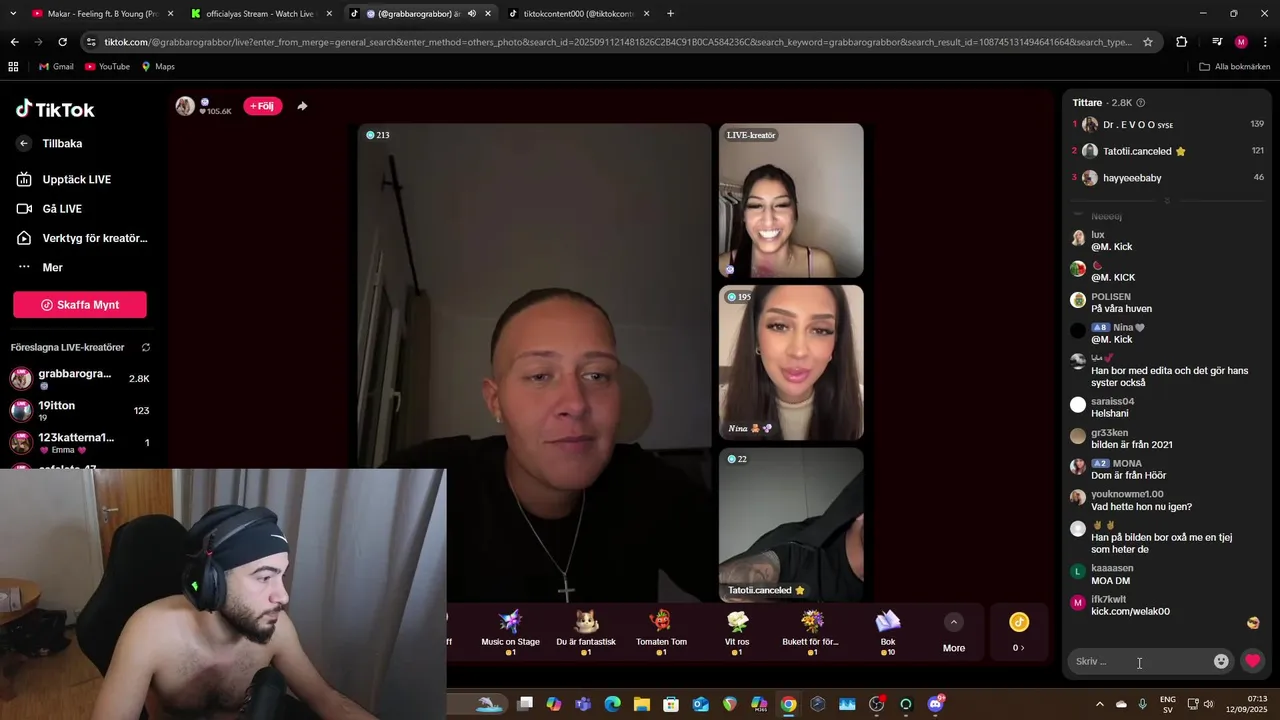Select Tatotii.canceled's guest video tile
Image resolution: width=1280 pixels, height=720 pixels.
pyautogui.click(x=791, y=524)
